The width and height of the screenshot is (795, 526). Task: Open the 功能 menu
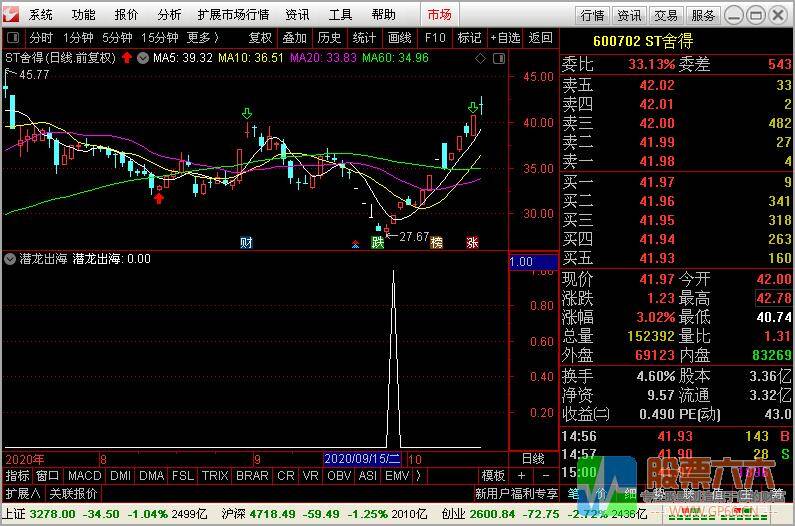[x=83, y=15]
